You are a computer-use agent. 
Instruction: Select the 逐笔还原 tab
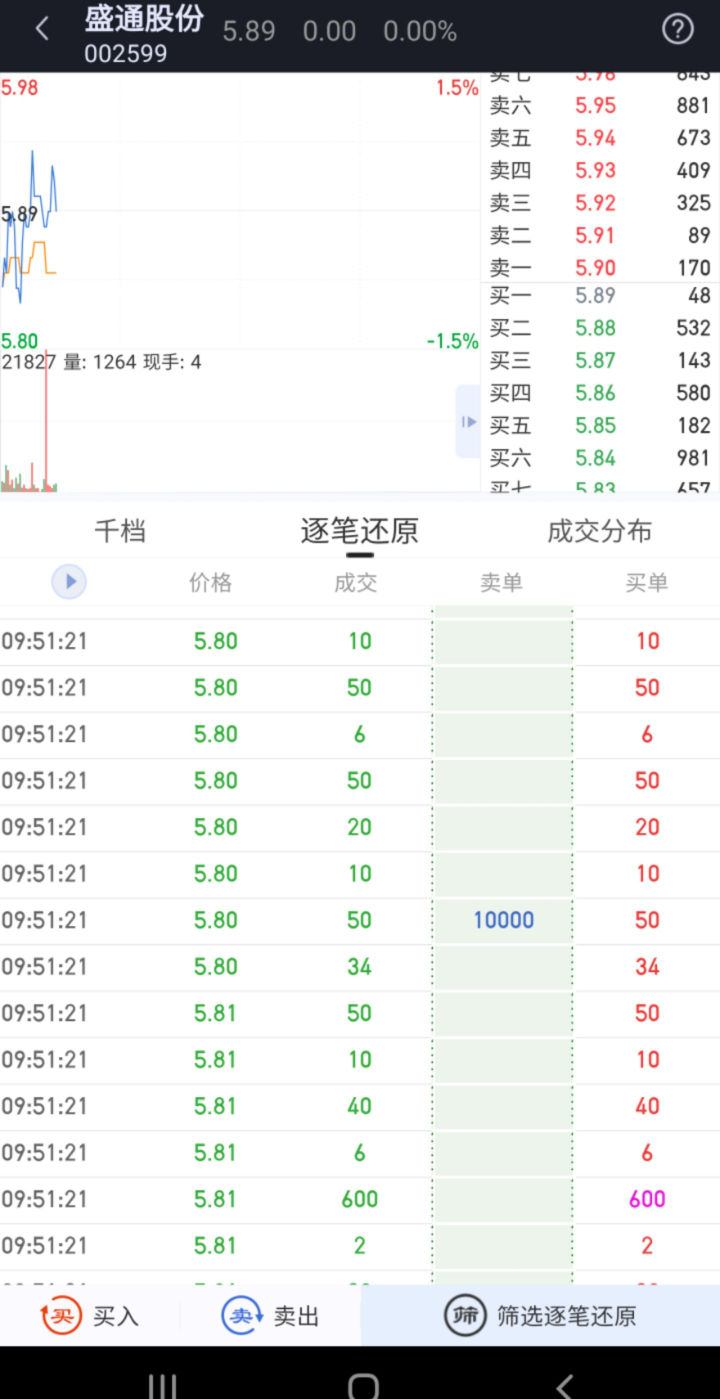359,531
